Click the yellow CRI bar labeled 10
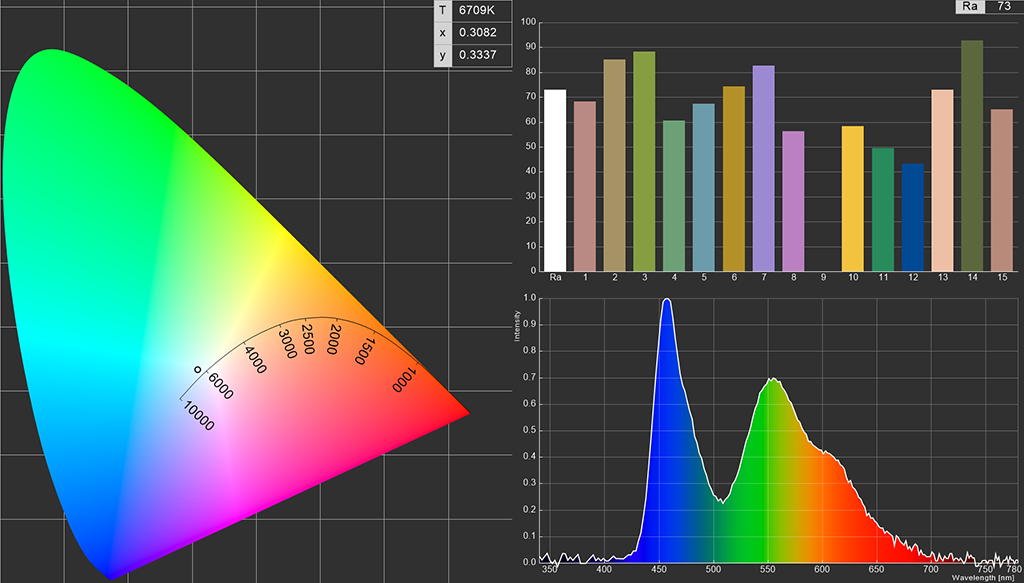This screenshot has width=1024, height=583. tap(853, 198)
